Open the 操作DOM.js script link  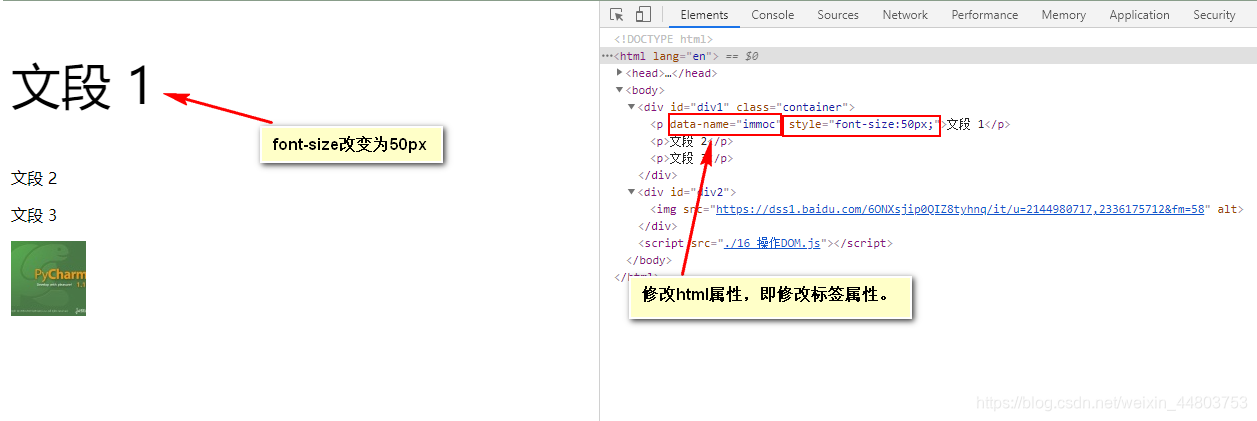[771, 243]
